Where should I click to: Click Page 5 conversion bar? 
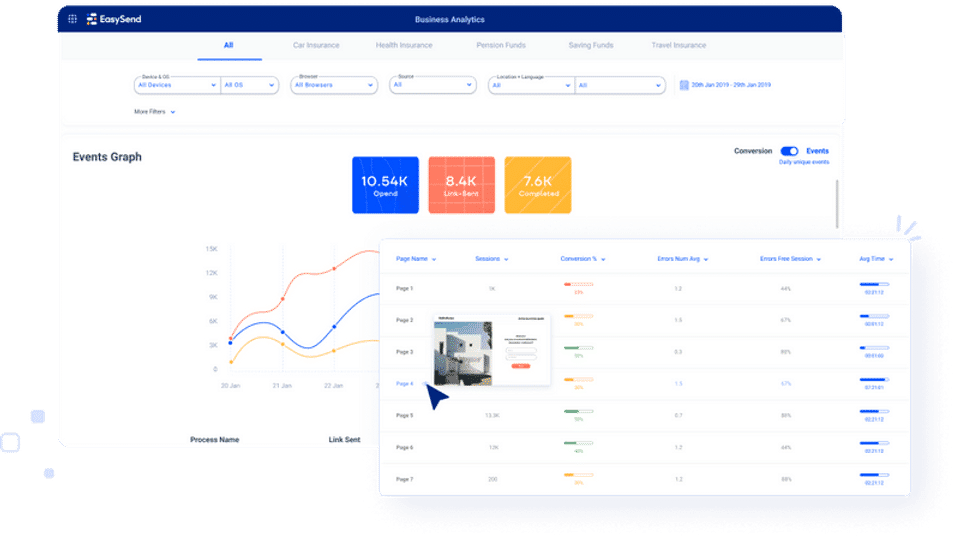point(579,412)
